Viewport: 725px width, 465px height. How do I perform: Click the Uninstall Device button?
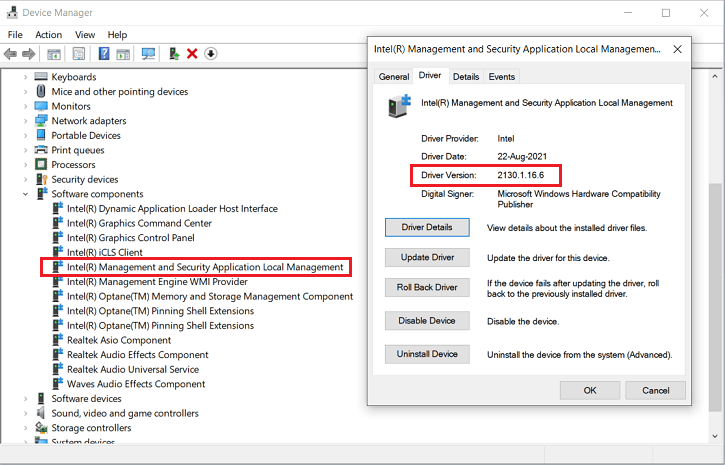427,354
